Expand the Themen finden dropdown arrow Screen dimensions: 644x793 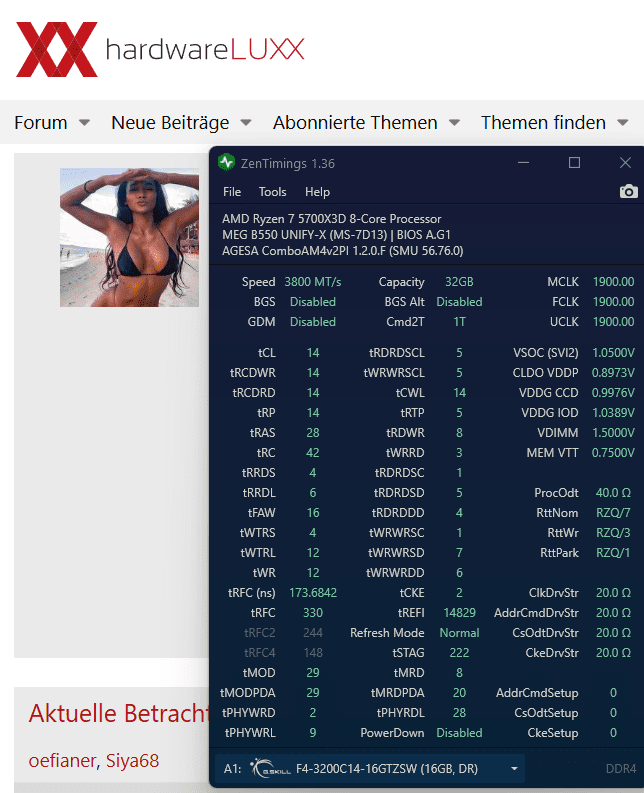coord(623,122)
